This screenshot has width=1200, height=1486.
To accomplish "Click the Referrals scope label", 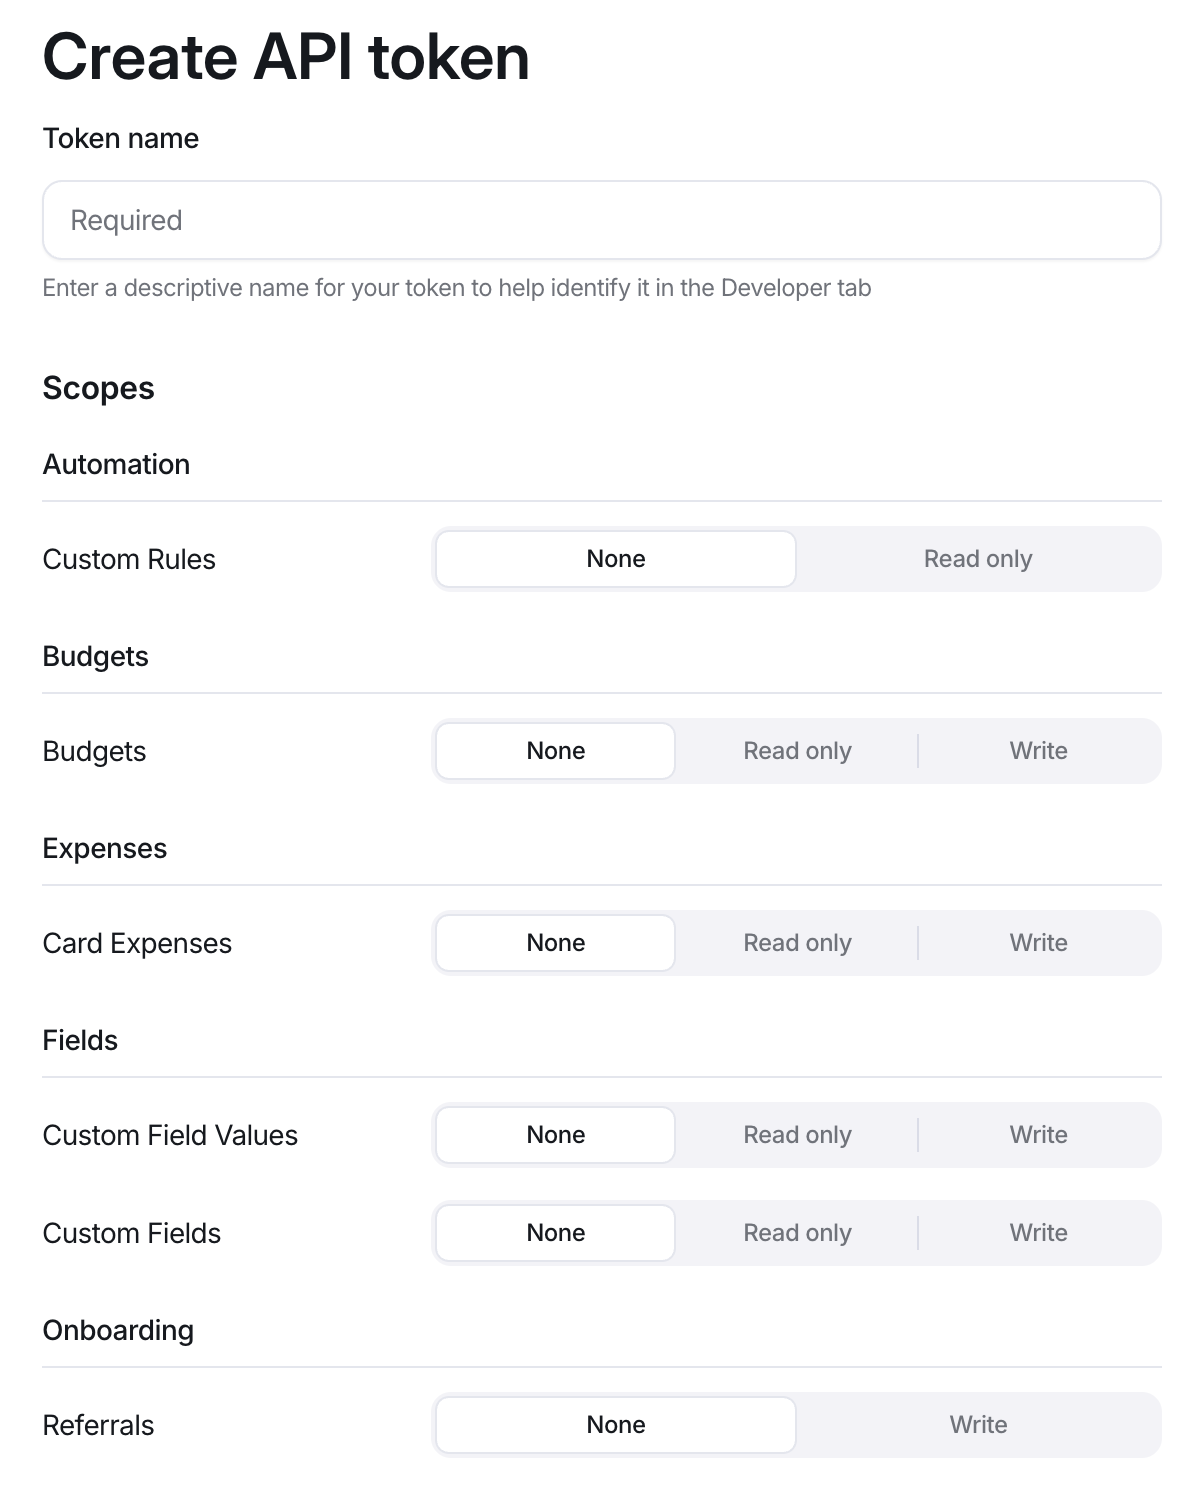I will click(98, 1426).
